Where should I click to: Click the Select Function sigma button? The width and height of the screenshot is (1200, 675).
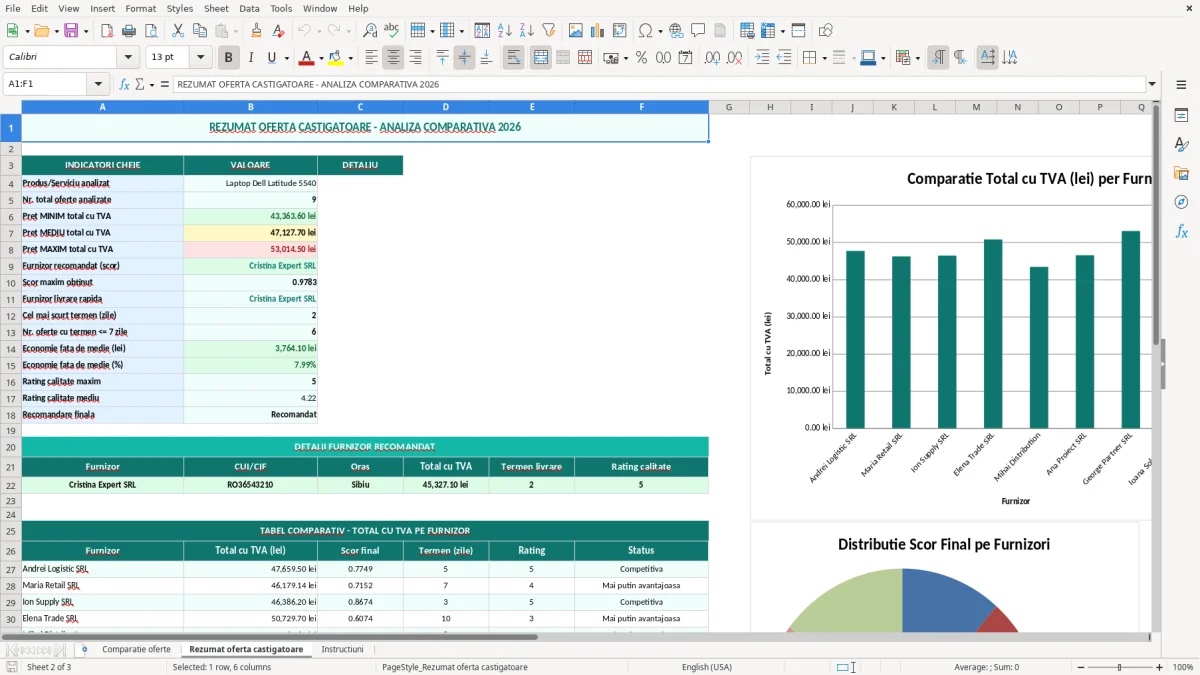tap(140, 85)
